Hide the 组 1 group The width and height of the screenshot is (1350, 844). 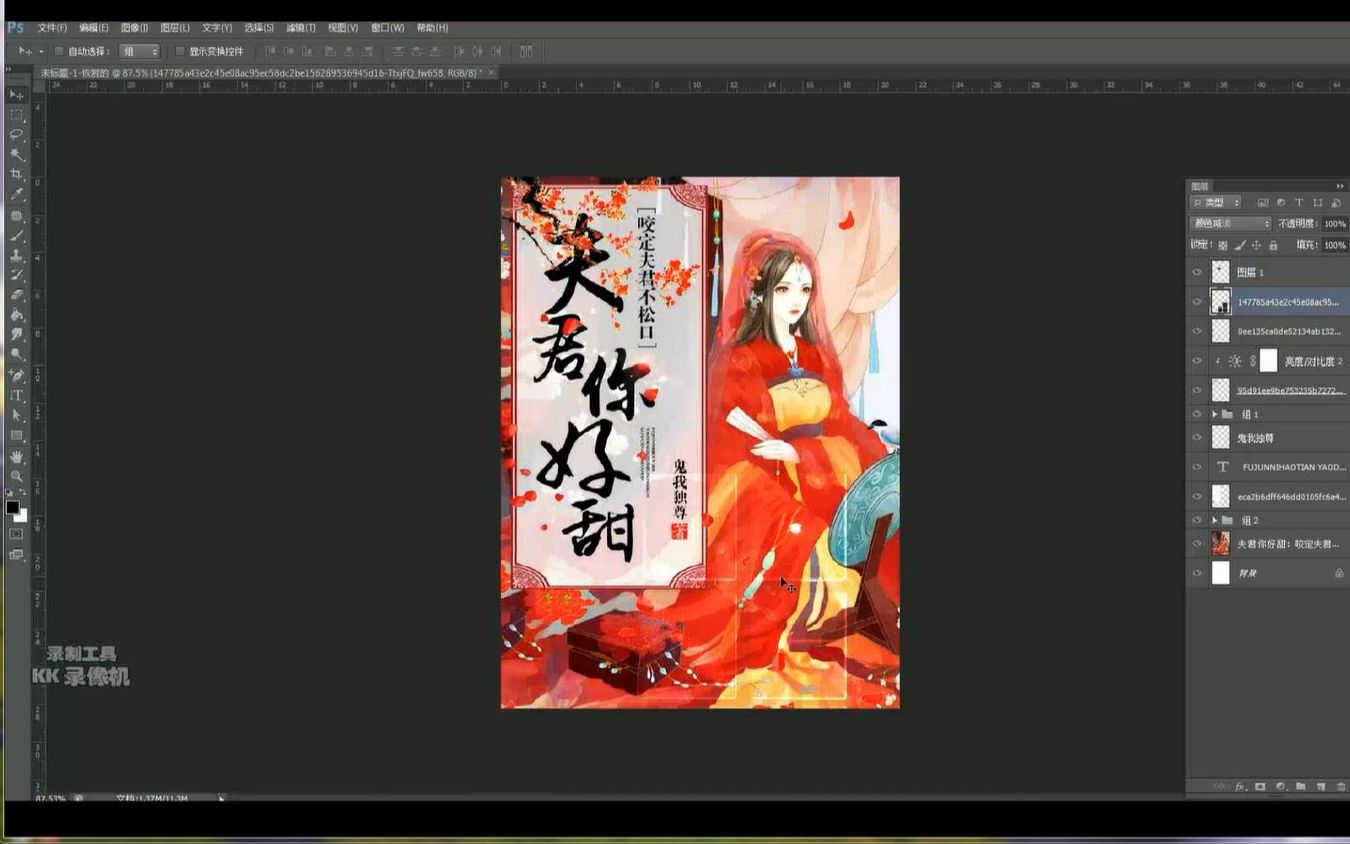[x=1197, y=414]
